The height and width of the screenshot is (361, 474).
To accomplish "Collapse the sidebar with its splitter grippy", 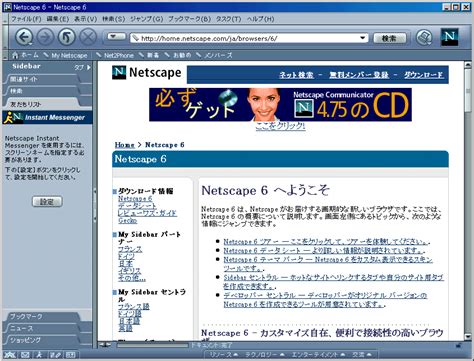I will [x=95, y=205].
